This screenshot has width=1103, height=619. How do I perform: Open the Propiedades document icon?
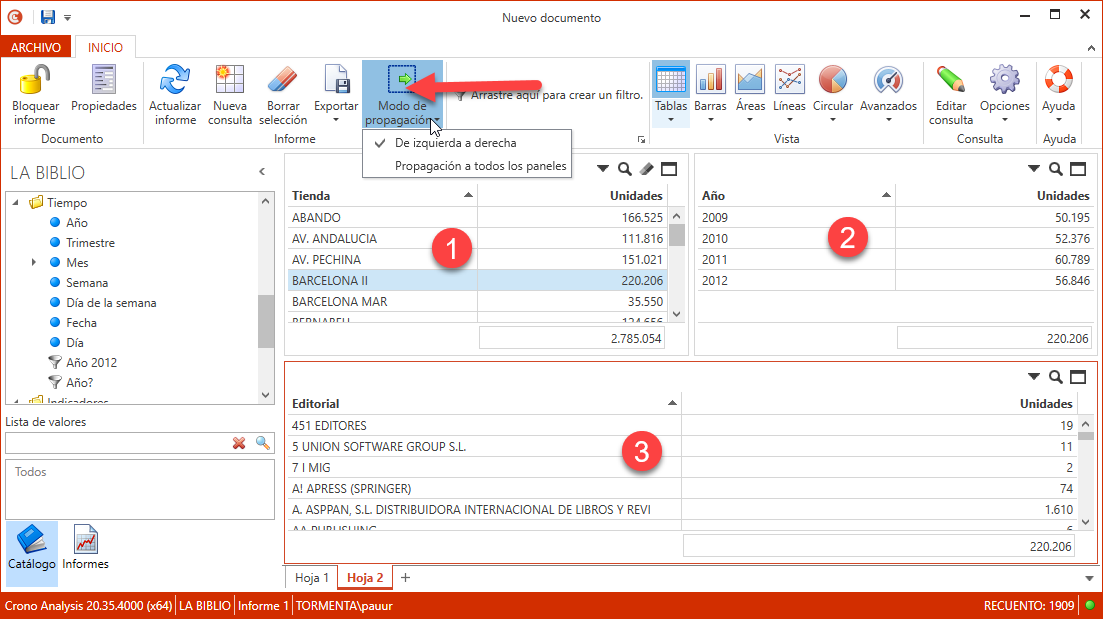click(x=104, y=80)
